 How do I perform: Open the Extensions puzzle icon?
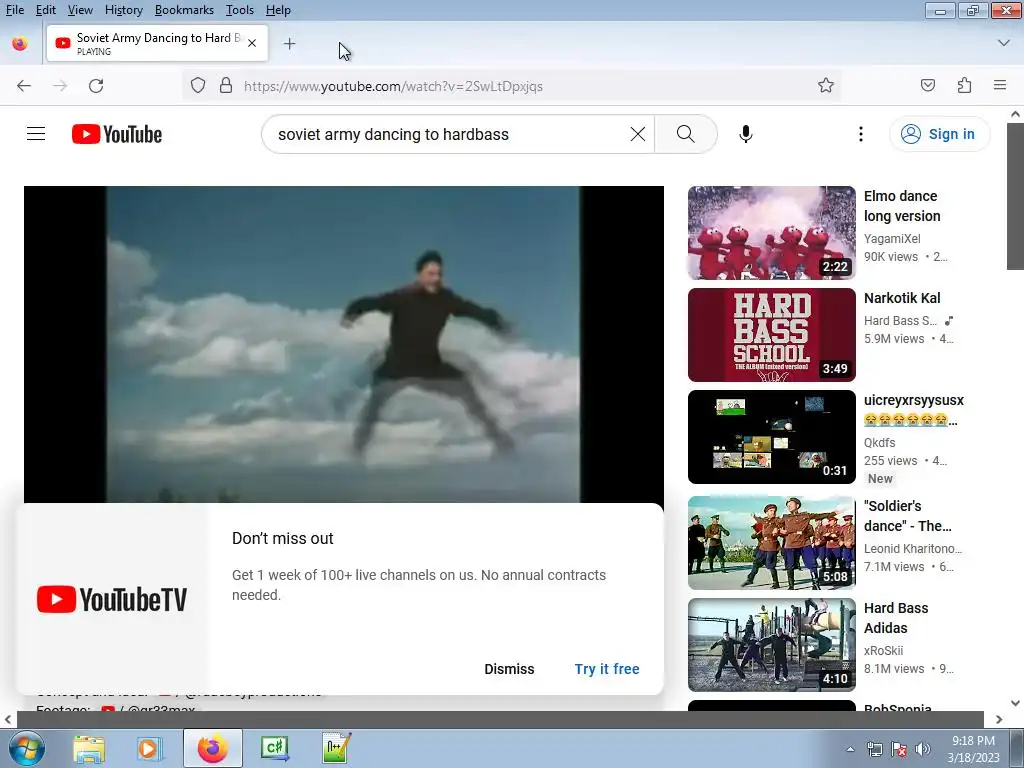(x=965, y=86)
